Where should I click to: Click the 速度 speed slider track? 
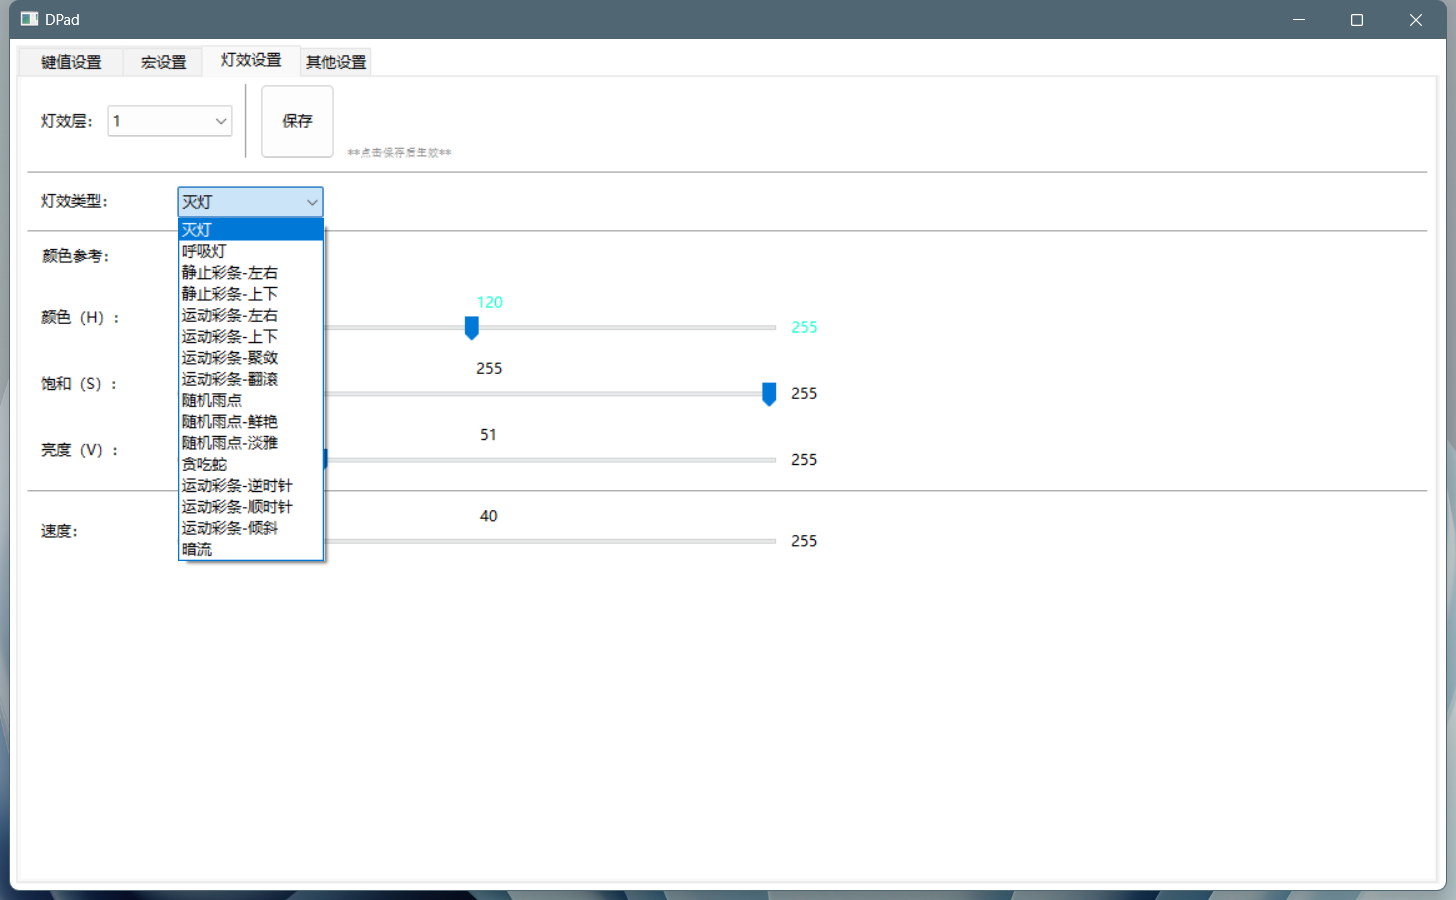click(550, 541)
